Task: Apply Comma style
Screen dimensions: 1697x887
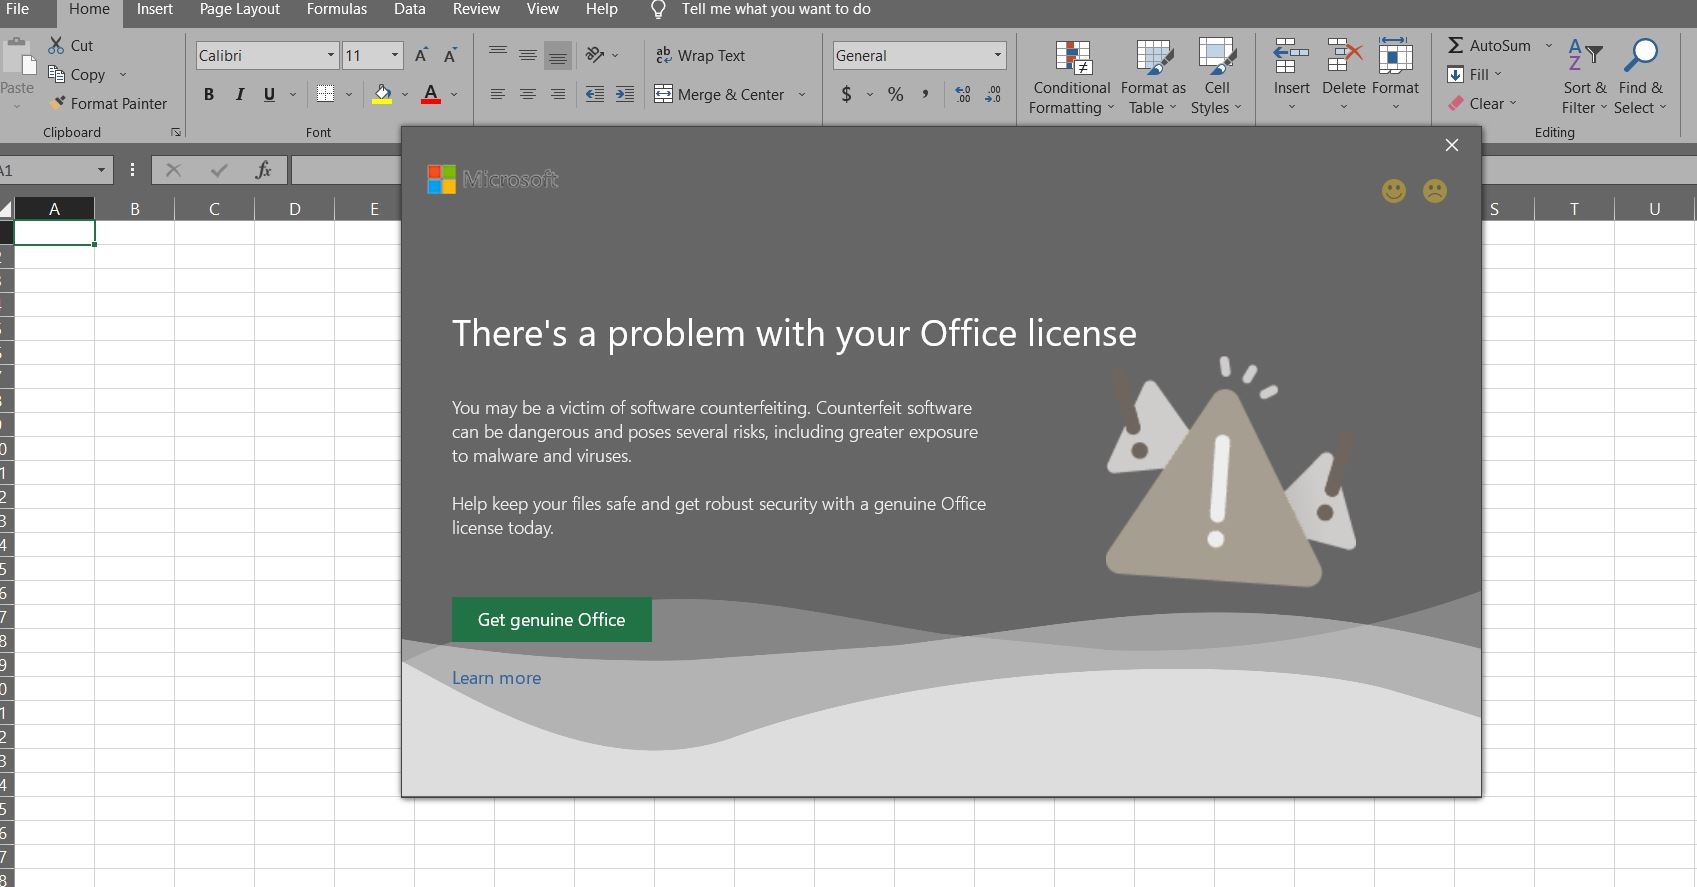Action: click(x=926, y=94)
